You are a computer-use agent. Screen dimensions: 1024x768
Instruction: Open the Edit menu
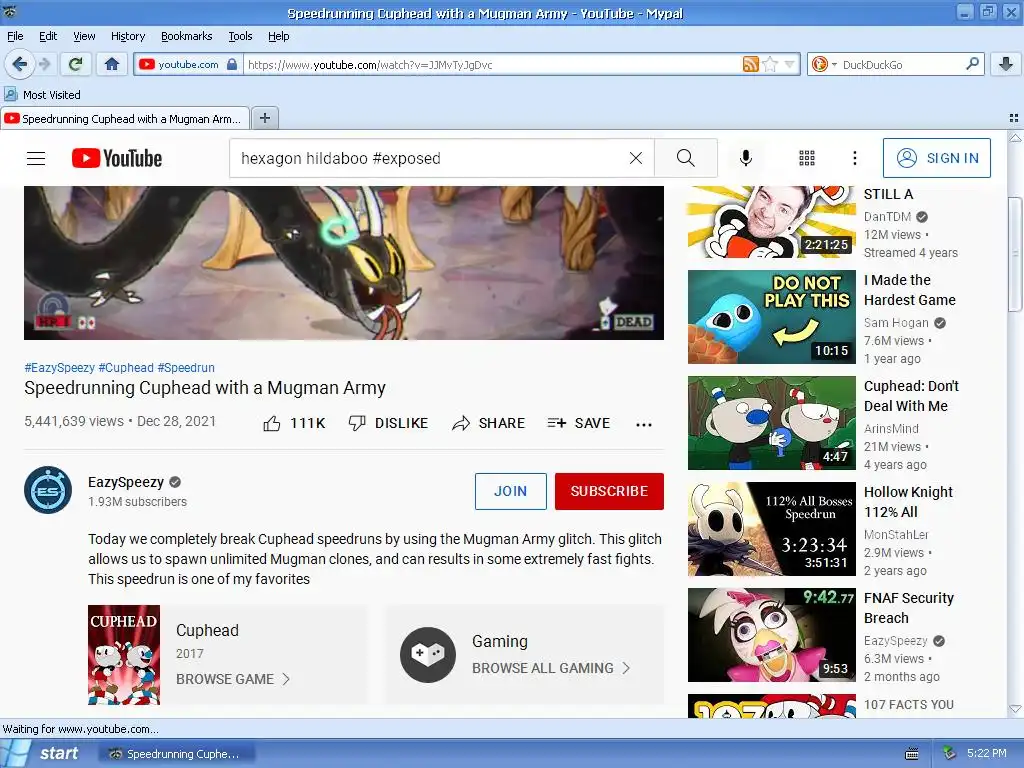(x=48, y=36)
